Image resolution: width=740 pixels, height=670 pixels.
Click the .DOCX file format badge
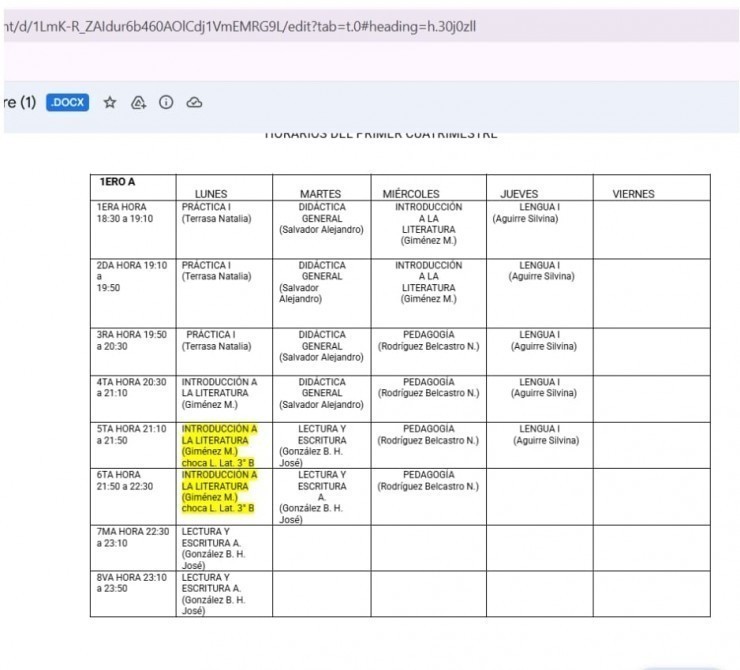pyautogui.click(x=67, y=102)
